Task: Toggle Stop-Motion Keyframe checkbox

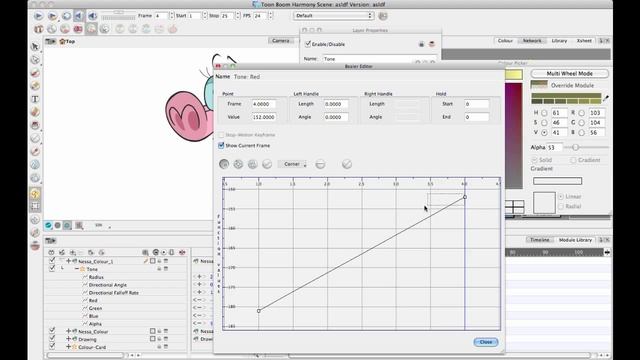Action: pyautogui.click(x=221, y=135)
